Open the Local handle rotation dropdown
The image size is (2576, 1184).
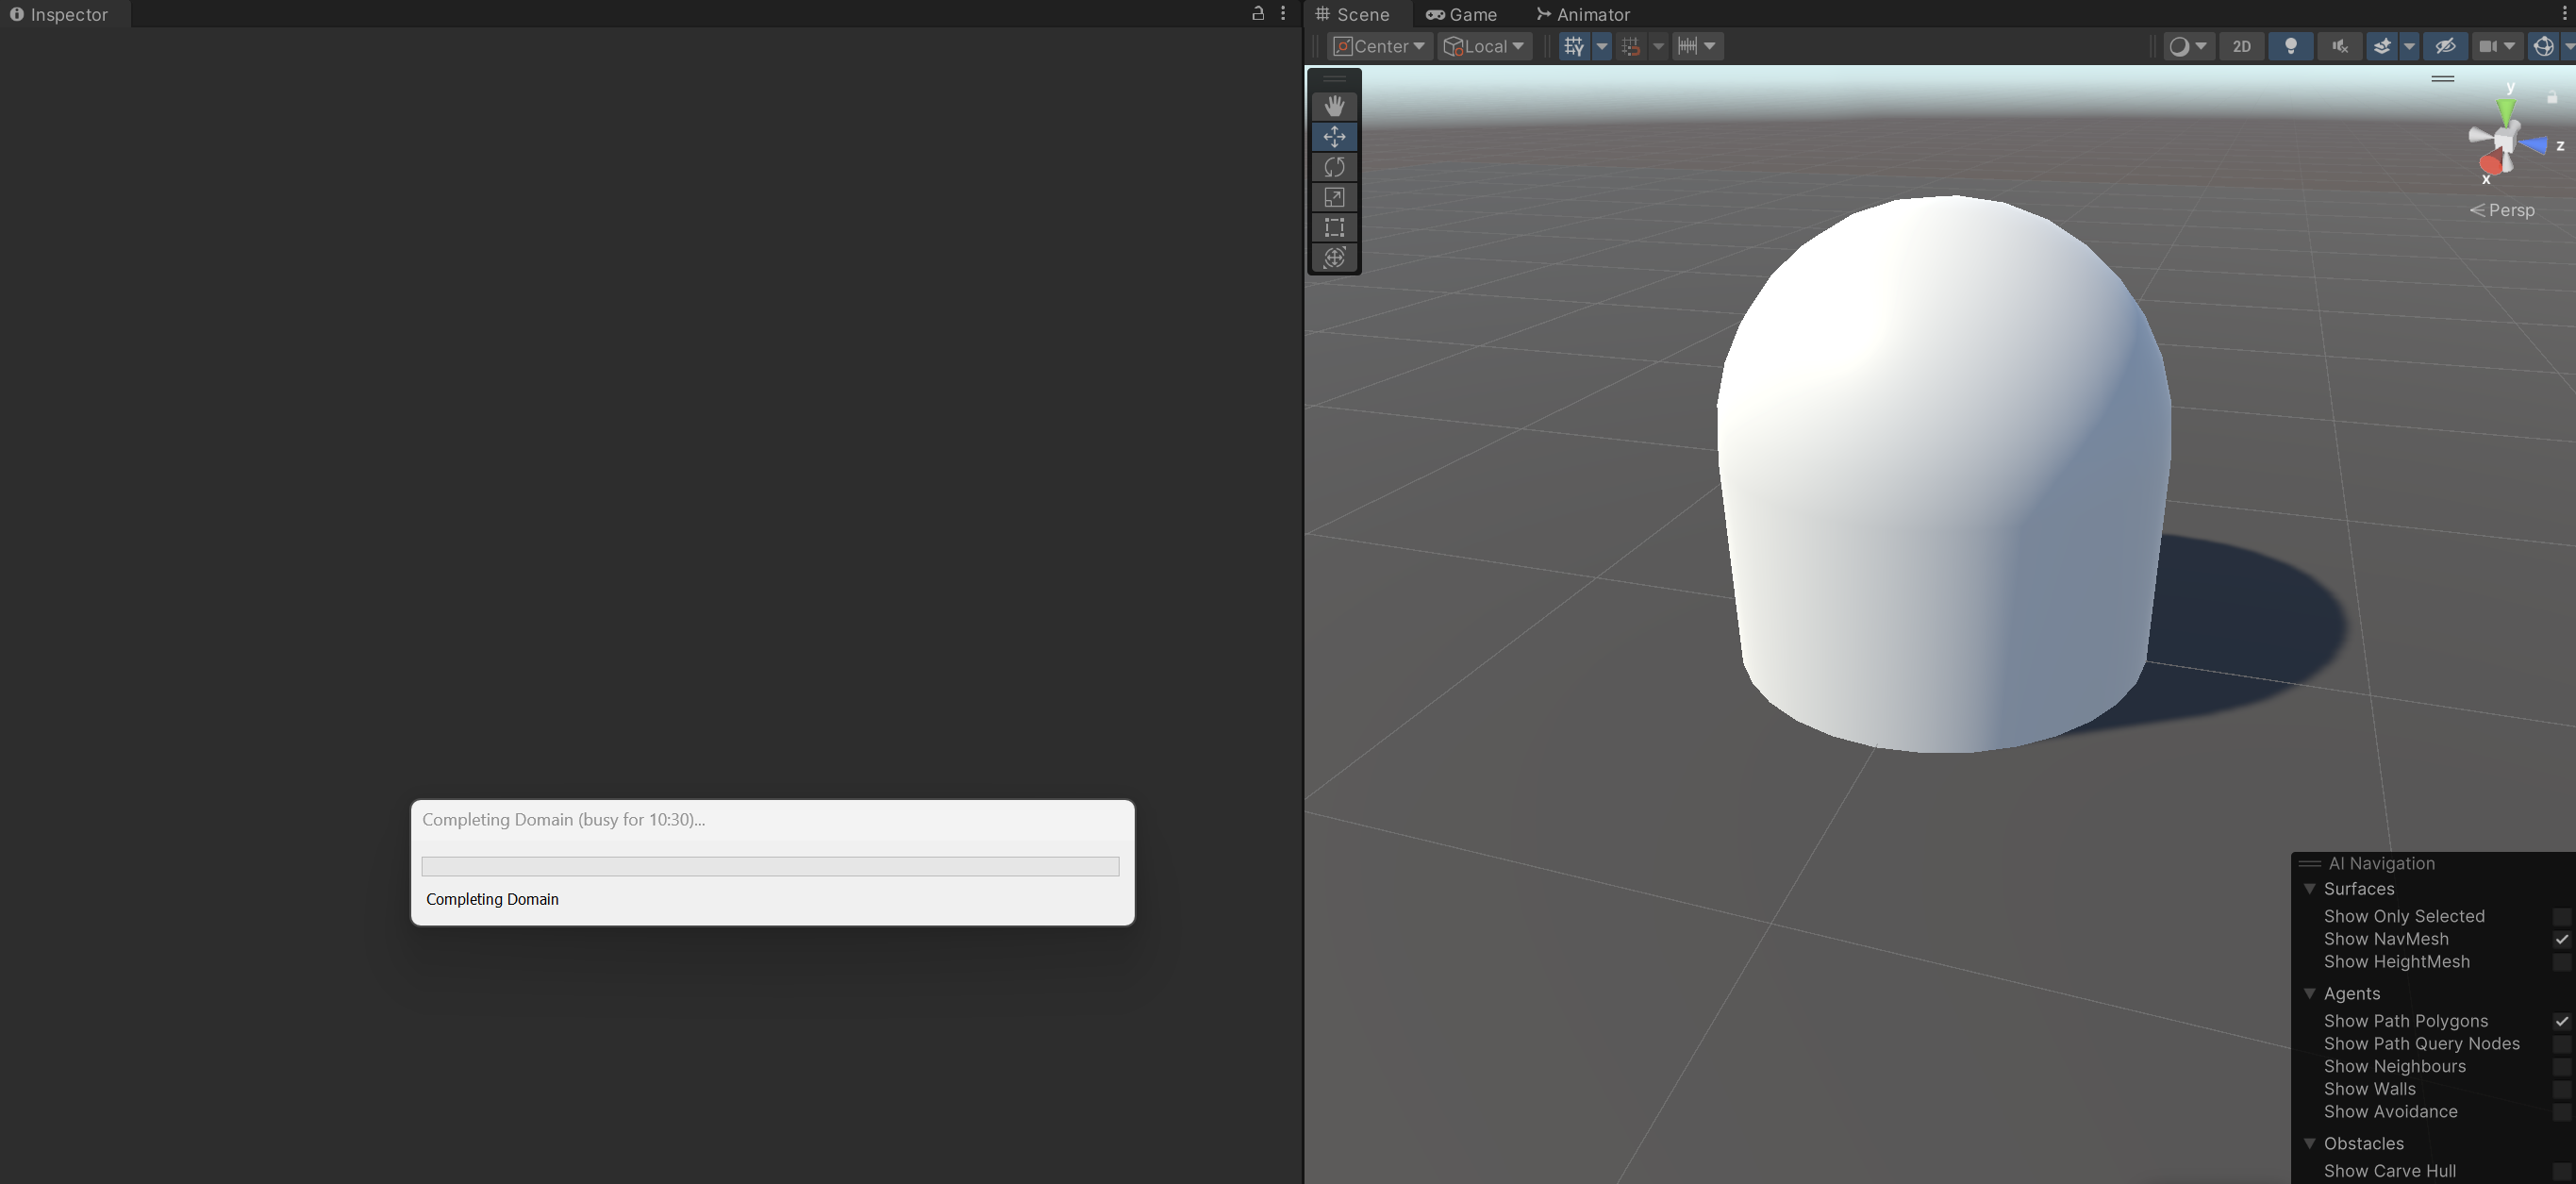coord(1485,46)
